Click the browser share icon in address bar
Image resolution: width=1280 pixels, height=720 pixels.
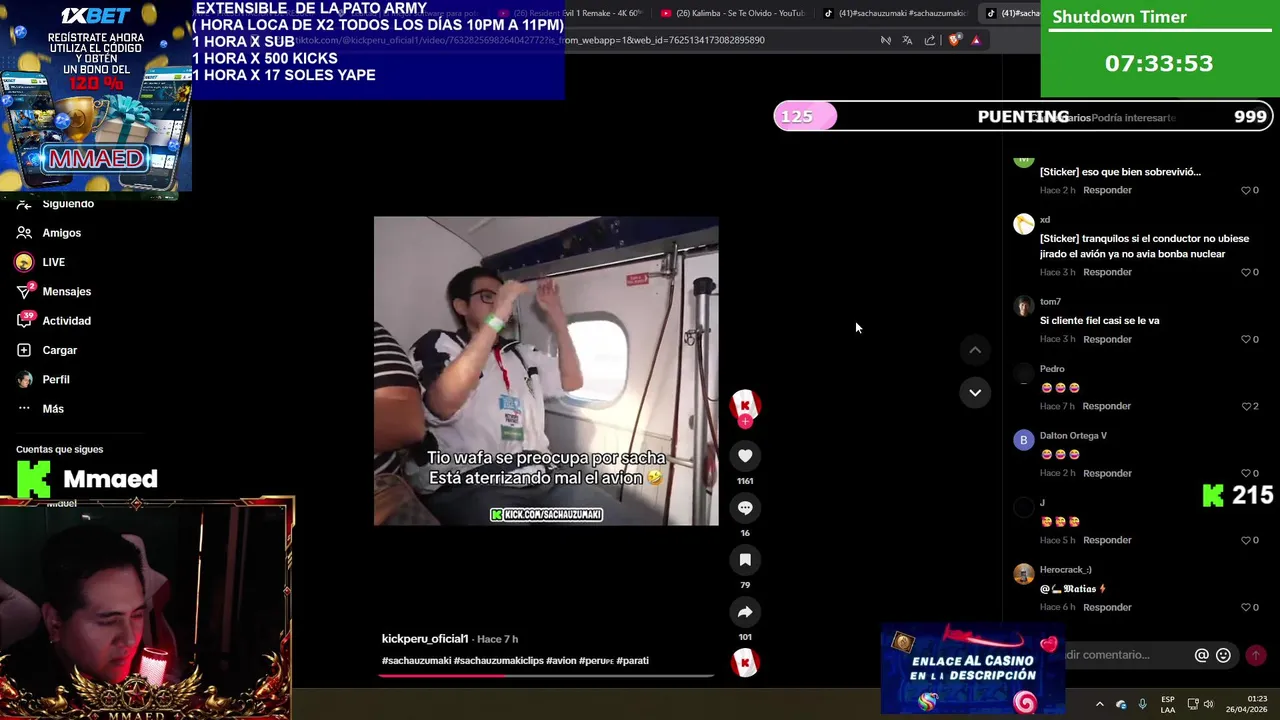pyautogui.click(x=930, y=40)
